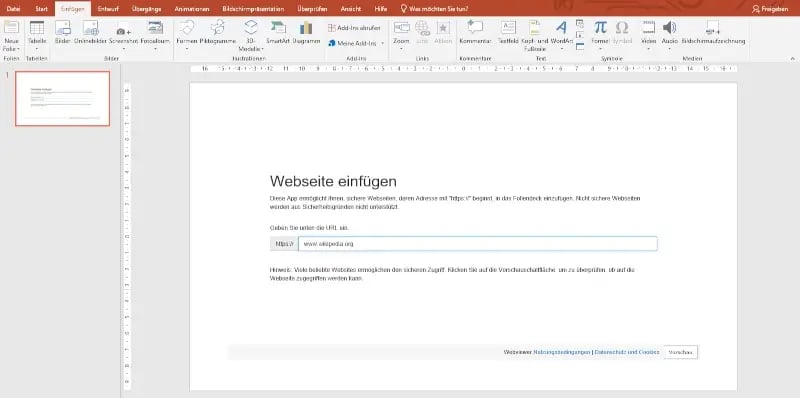
Task: Click the Aktion star icon
Action: (443, 28)
